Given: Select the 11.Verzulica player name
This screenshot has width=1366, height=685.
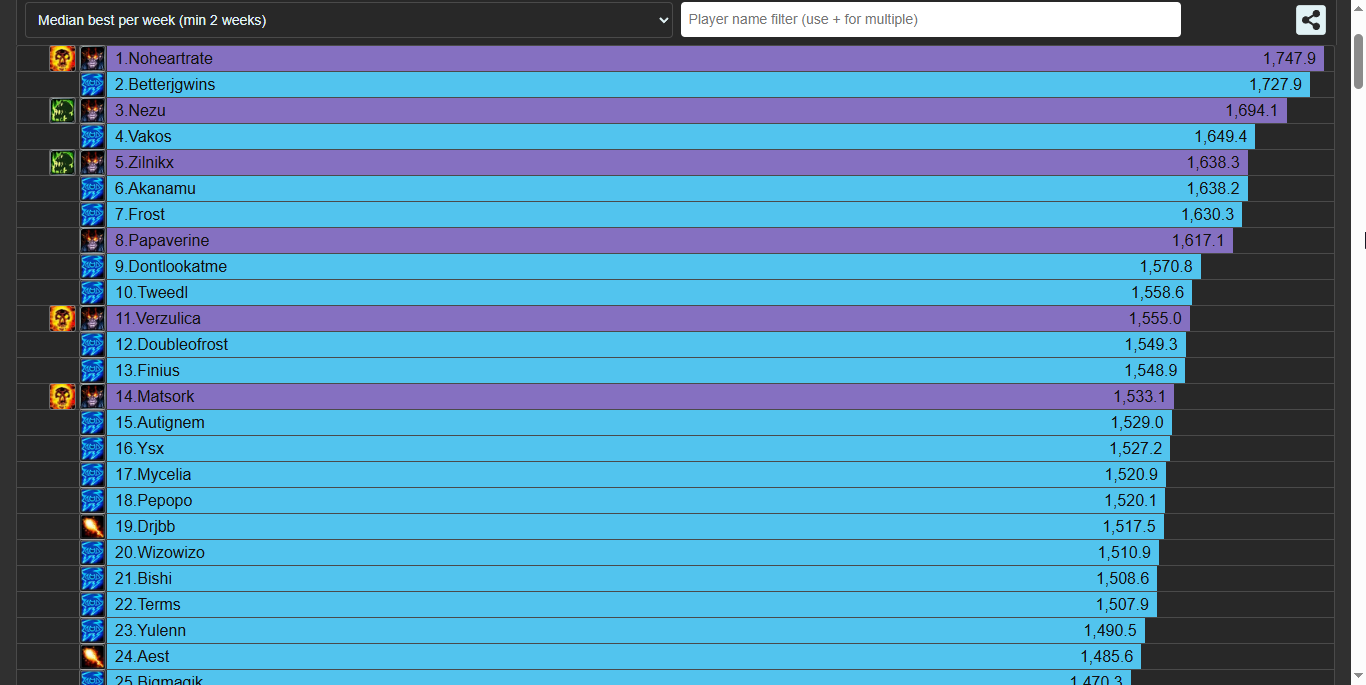Looking at the screenshot, I should pos(158,319).
